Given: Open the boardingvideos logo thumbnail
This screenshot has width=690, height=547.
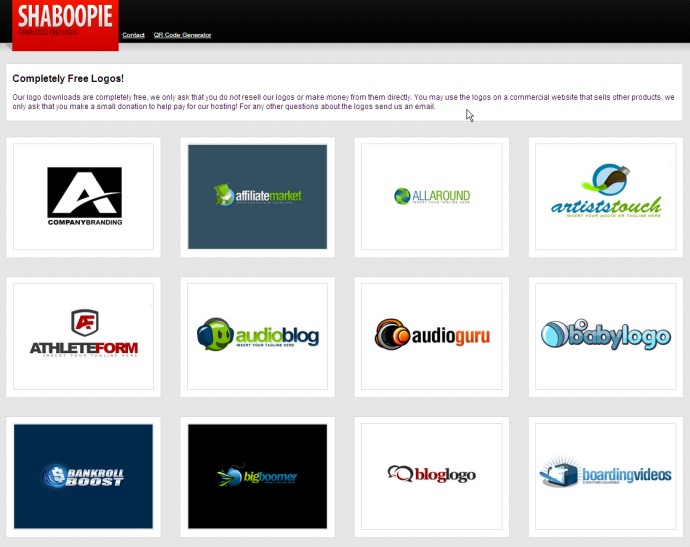Looking at the screenshot, I should click(606, 477).
